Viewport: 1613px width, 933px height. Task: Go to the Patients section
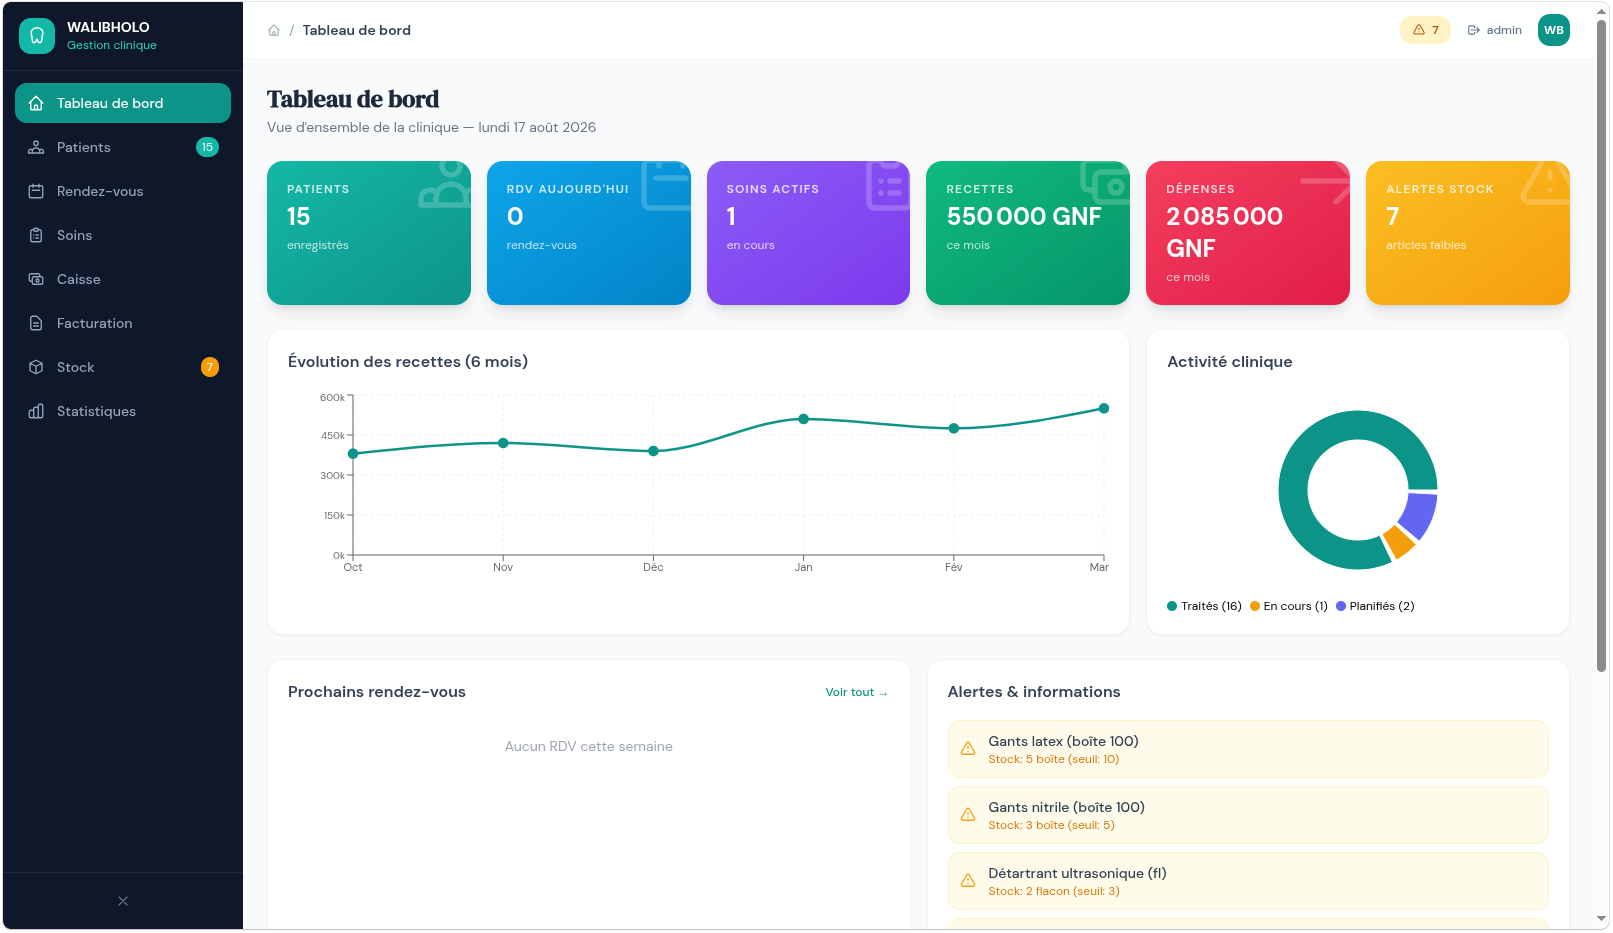point(123,147)
